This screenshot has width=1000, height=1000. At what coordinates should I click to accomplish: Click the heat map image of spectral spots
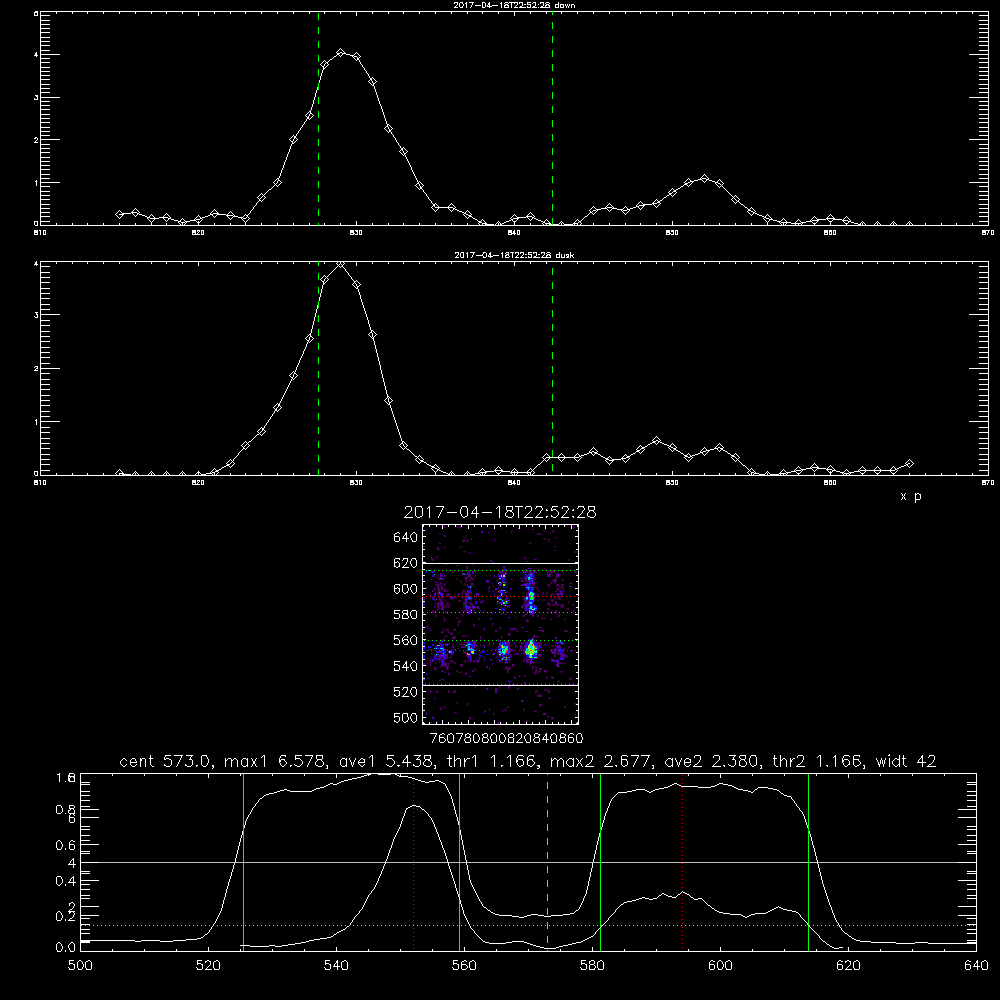pos(500,624)
